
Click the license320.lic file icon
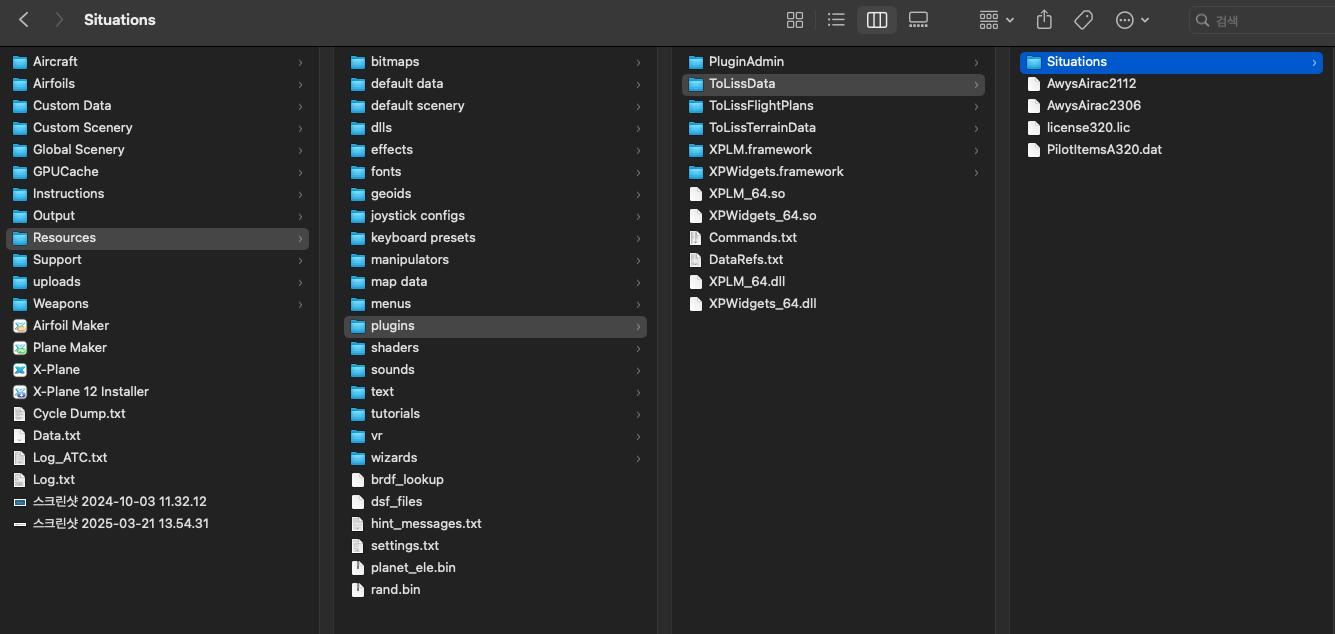1034,128
